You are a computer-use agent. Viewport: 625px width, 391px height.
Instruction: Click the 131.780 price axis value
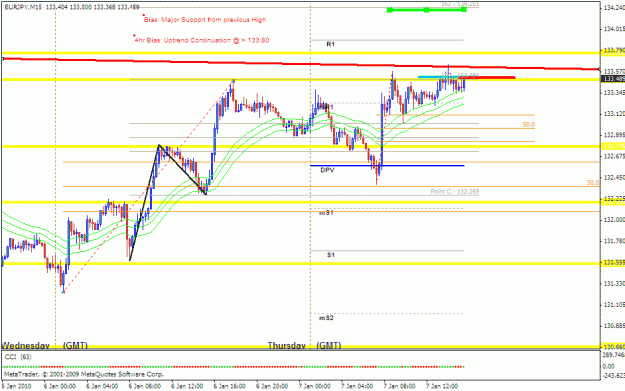(x=614, y=241)
